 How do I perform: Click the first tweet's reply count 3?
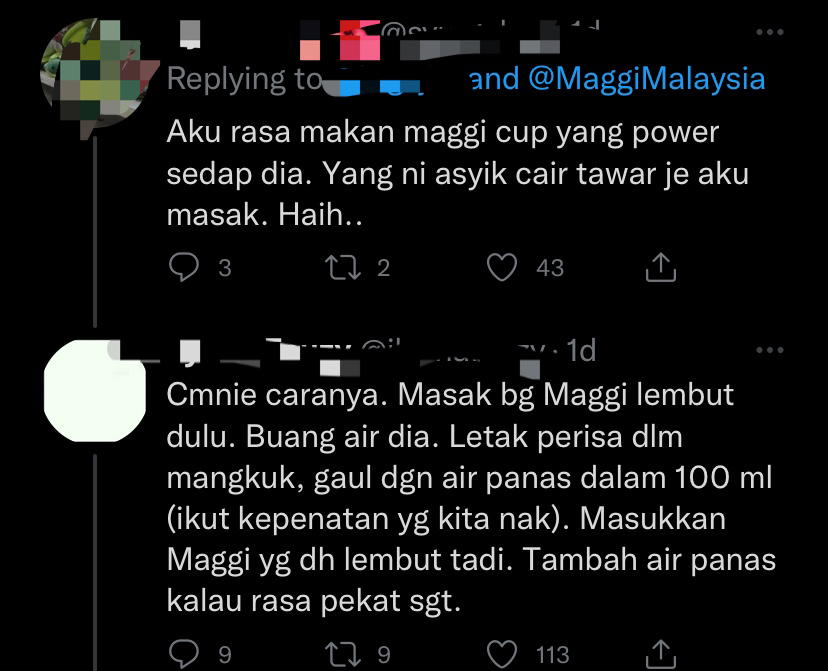tap(225, 268)
